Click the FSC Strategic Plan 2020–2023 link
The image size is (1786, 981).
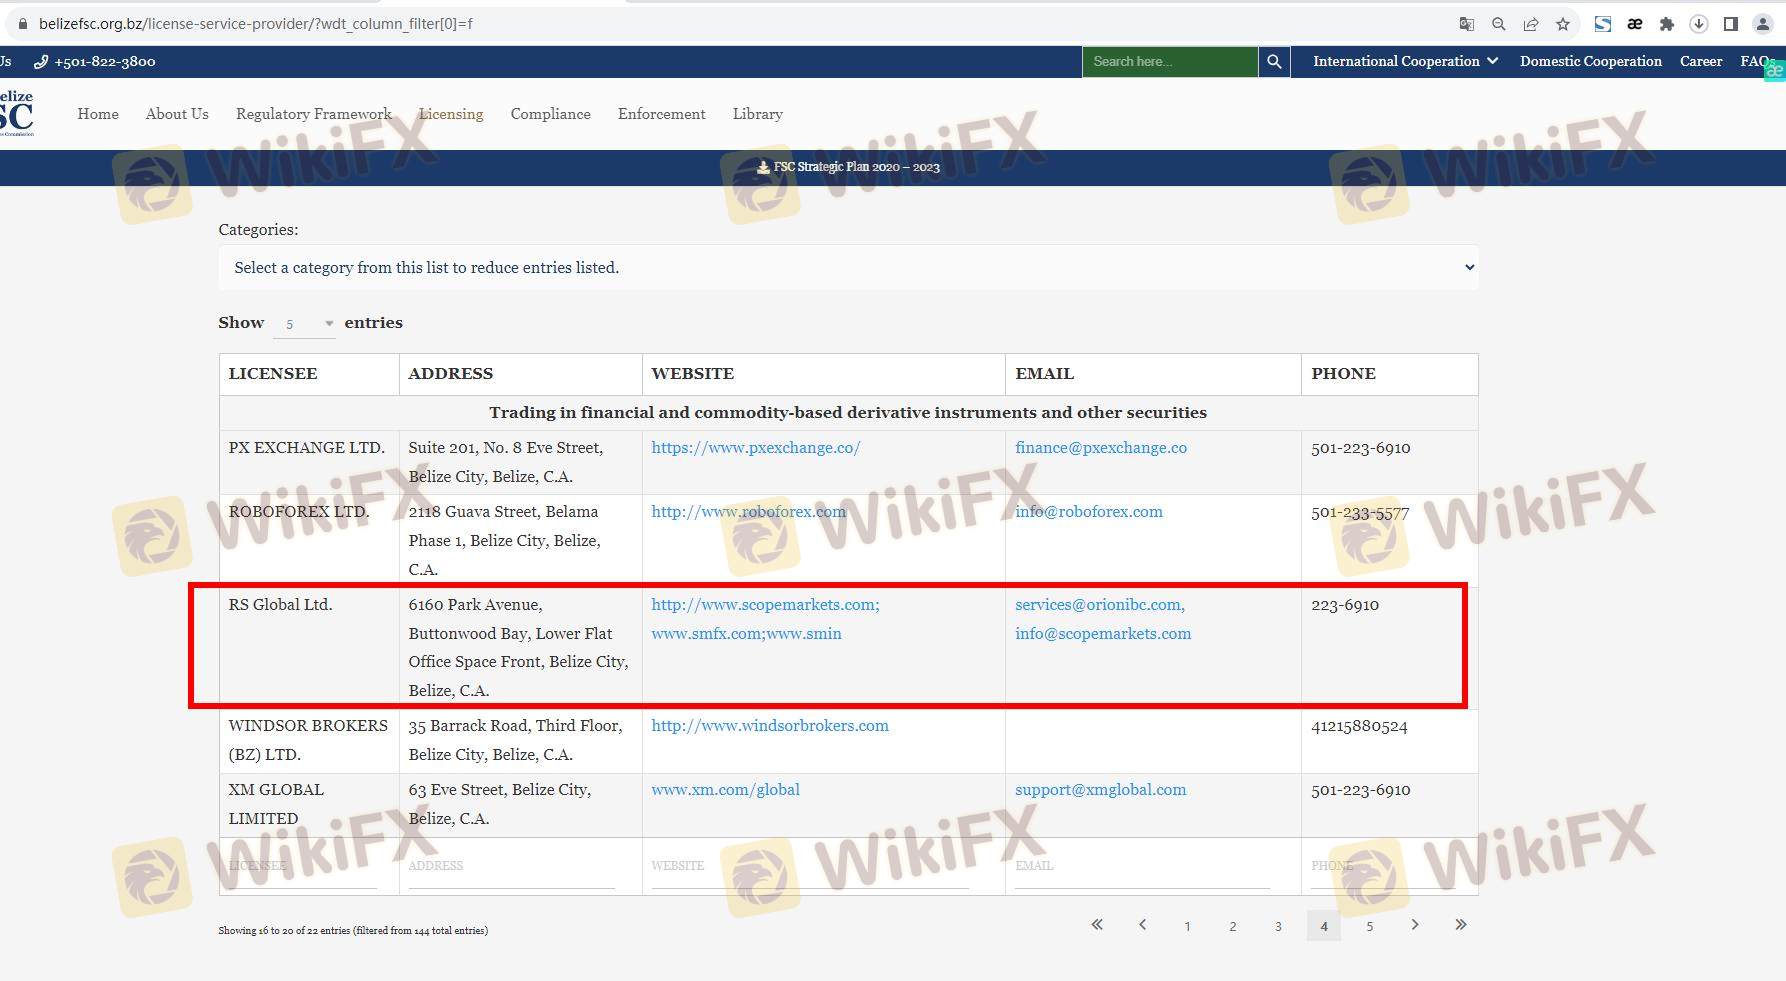point(848,167)
